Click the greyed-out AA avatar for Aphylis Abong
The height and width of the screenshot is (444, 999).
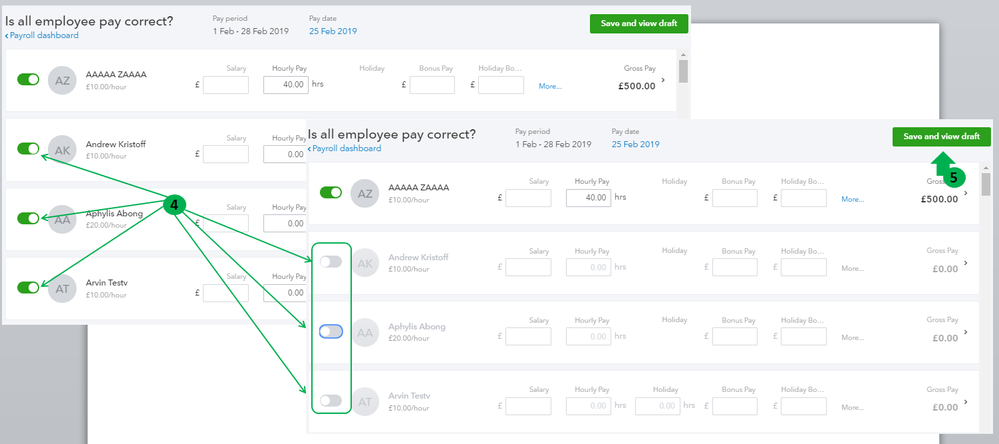[367, 332]
